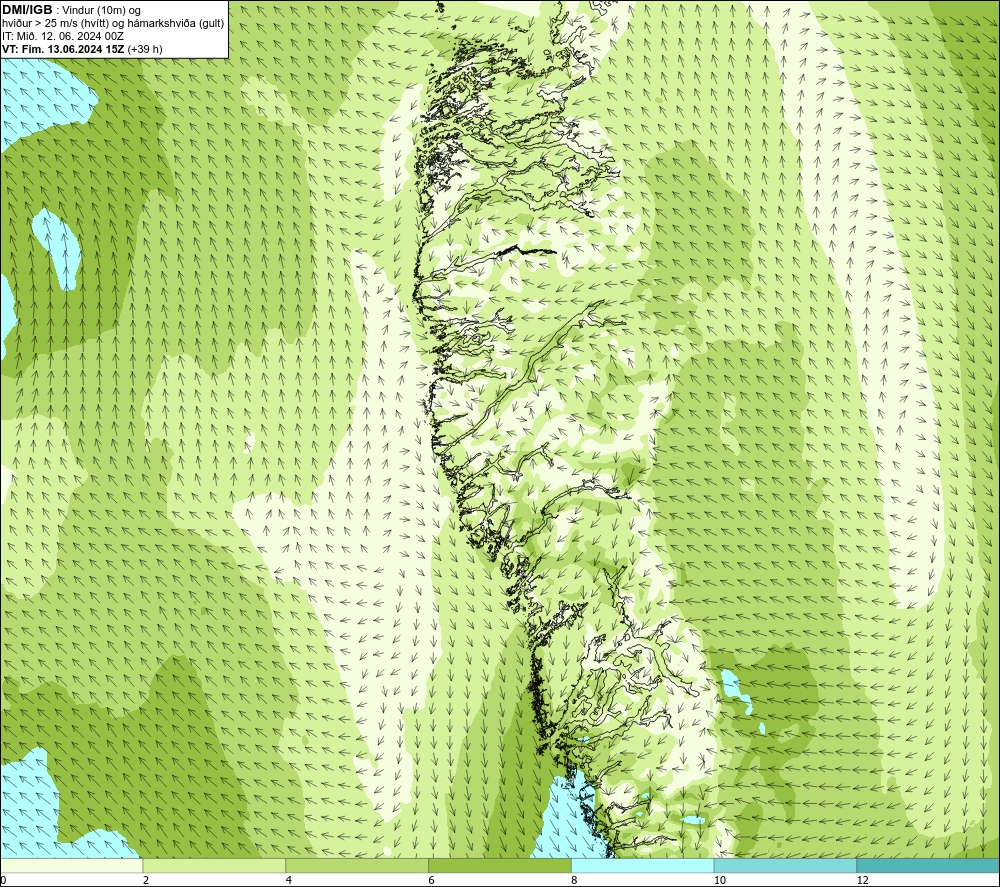The height and width of the screenshot is (887, 1000).
Task: Click the legend scale label "4"
Action: point(289,880)
